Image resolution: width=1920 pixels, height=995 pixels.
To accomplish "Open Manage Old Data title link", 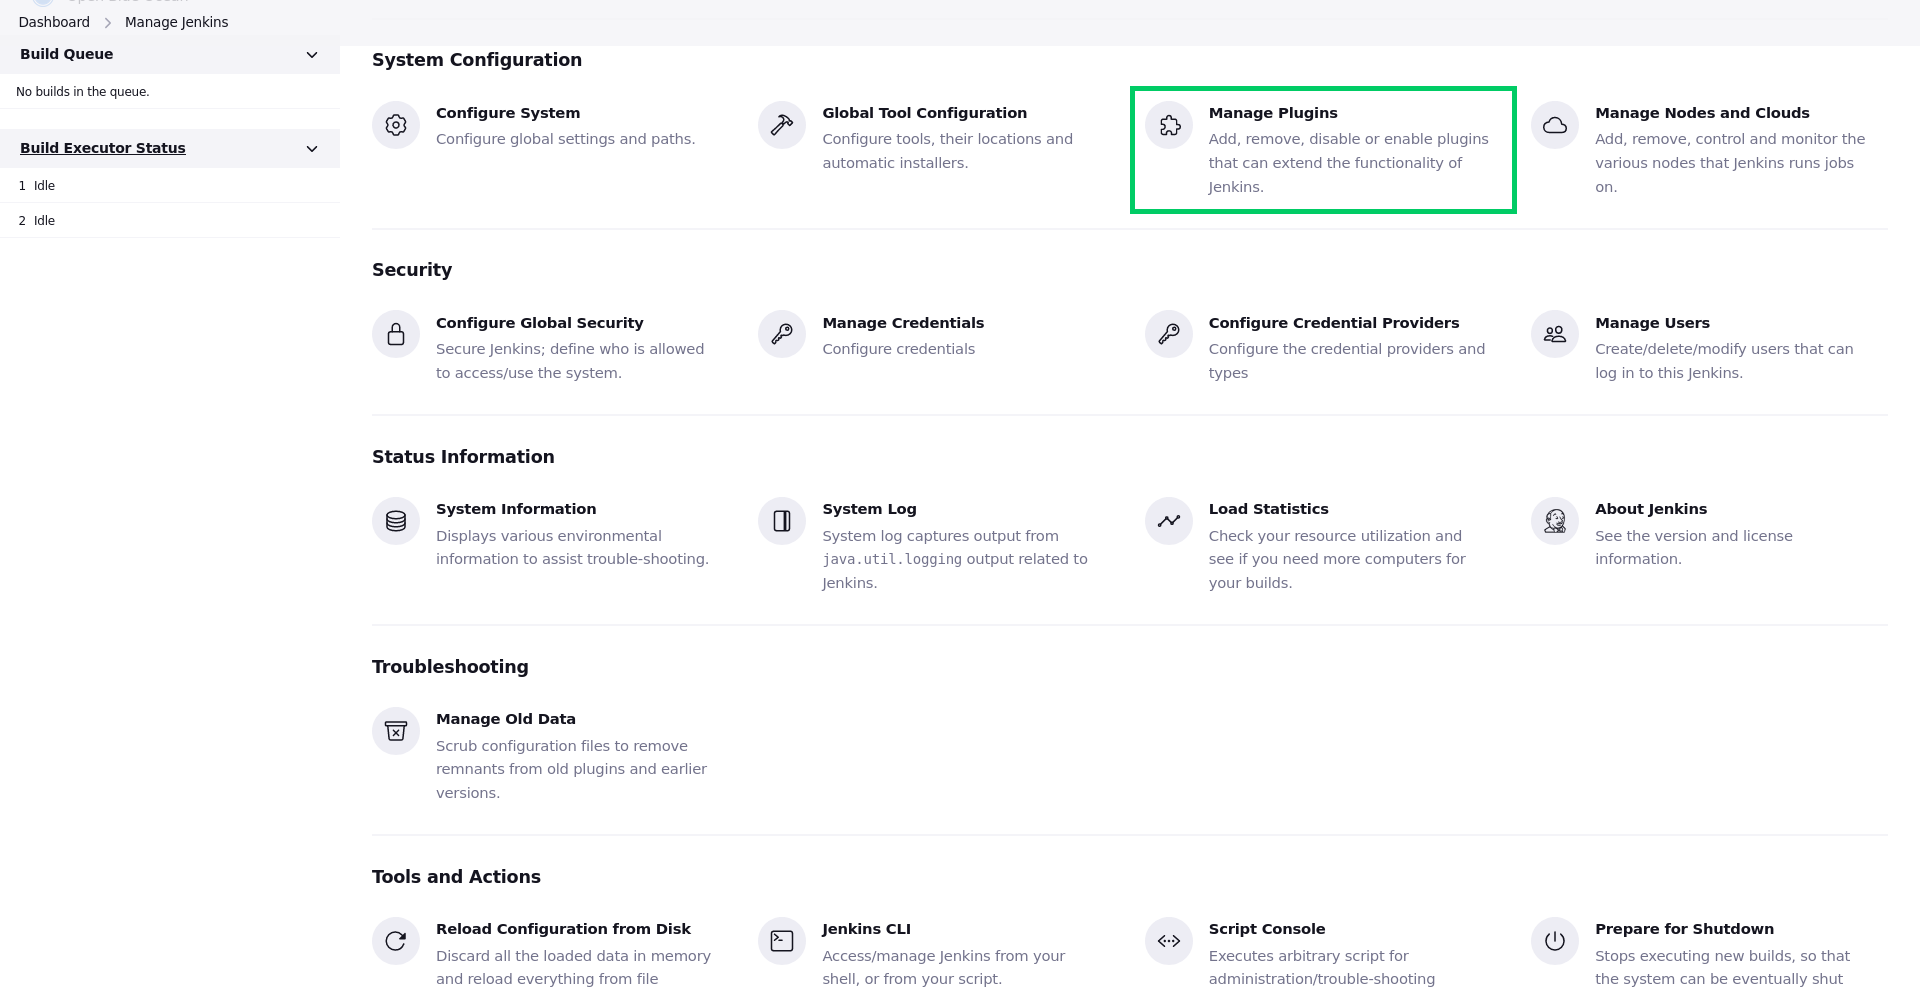I will click(x=506, y=719).
